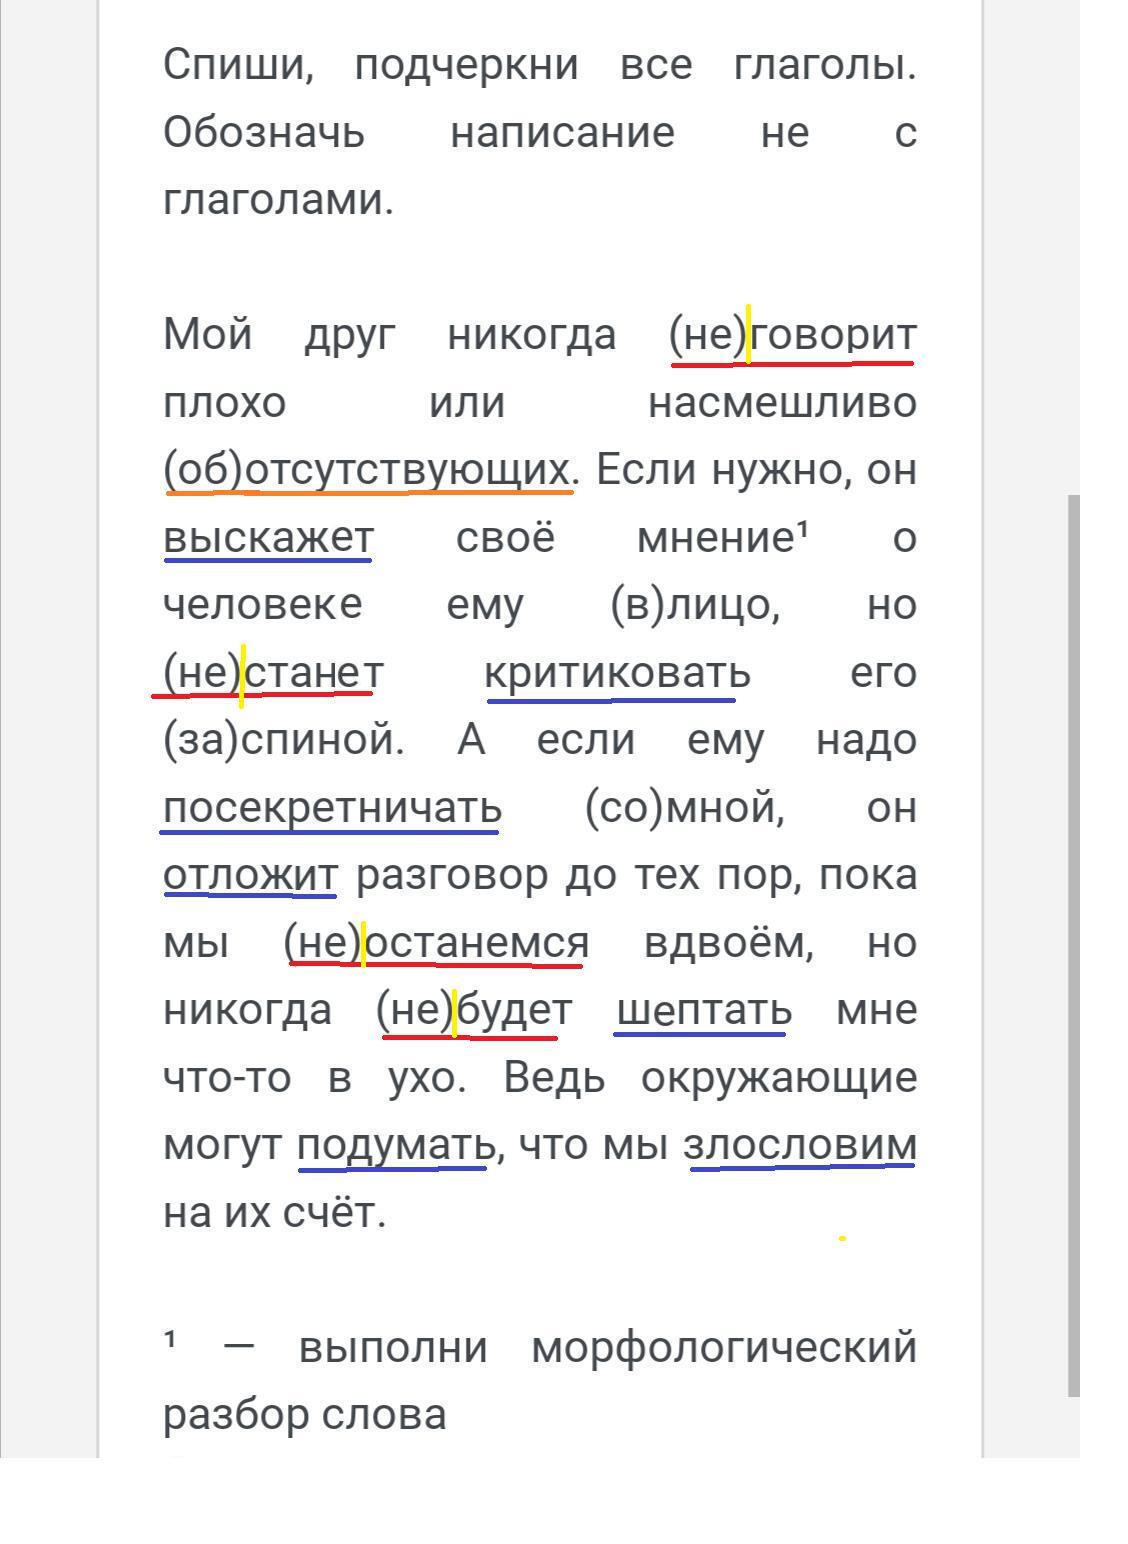Click the word "Ведь"
This screenshot has width=1128, height=1544.
554,1079
